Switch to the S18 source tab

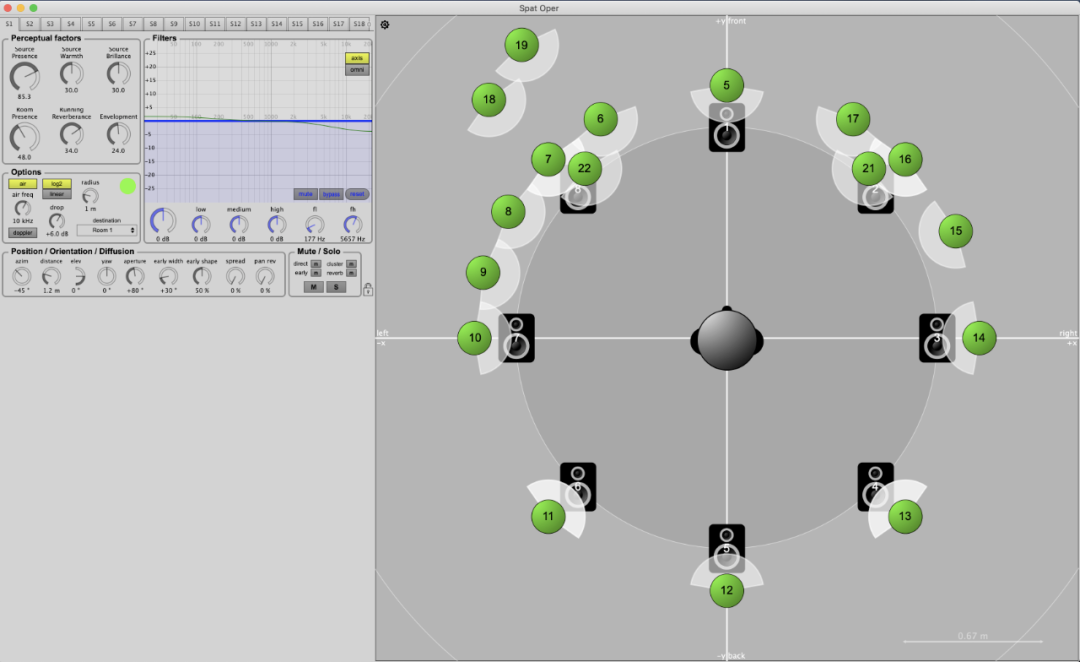coord(359,24)
